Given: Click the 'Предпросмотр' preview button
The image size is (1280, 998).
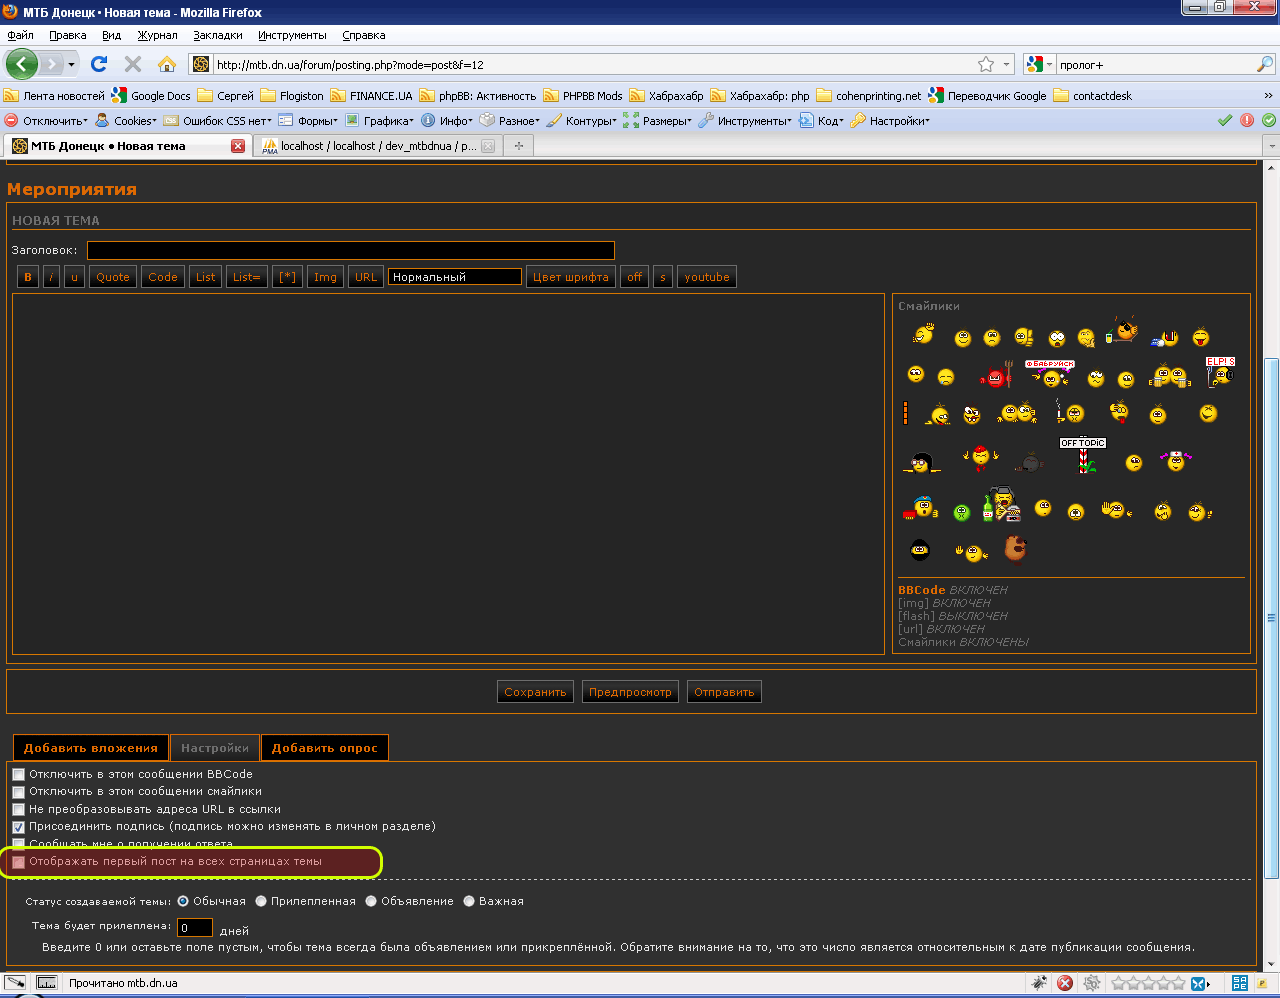Looking at the screenshot, I should tap(630, 692).
